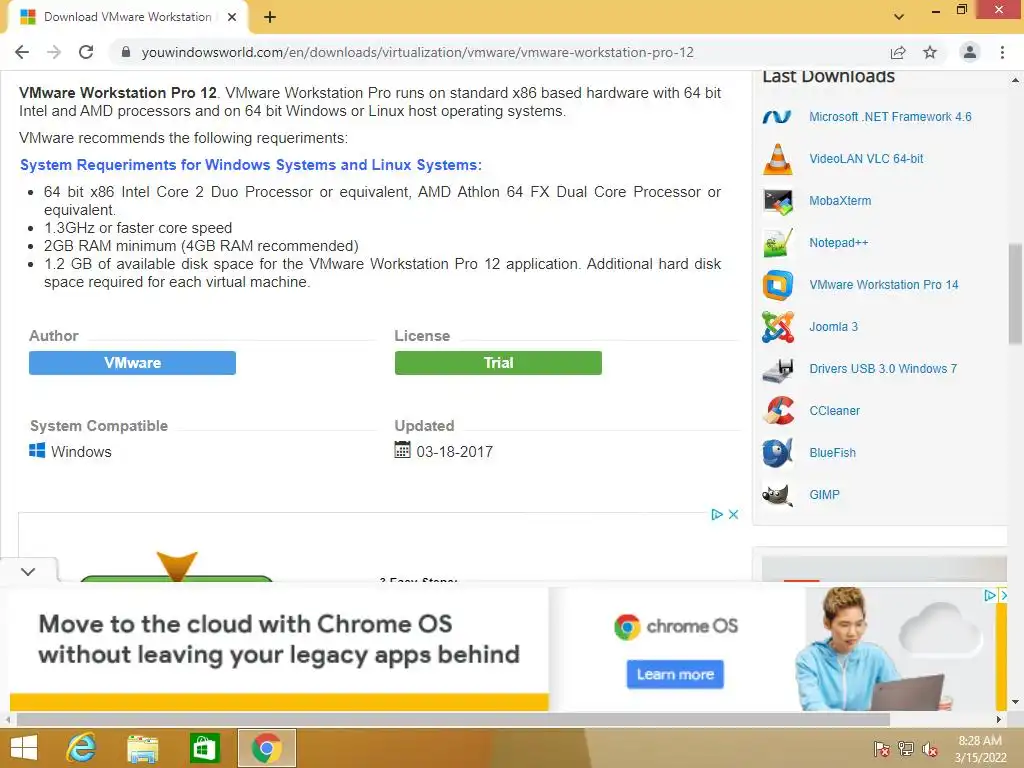This screenshot has width=1024, height=768.
Task: Click the Microsoft .NET Framework icon
Action: click(777, 117)
